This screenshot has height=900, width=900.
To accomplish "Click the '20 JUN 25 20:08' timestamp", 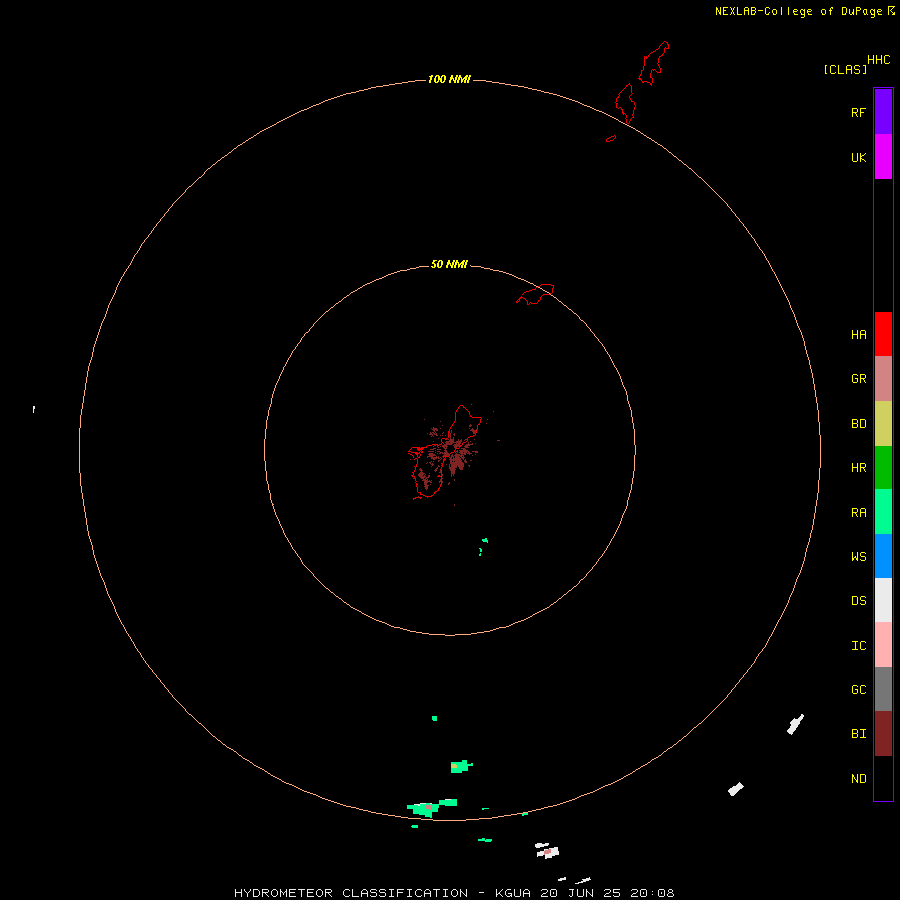I will (x=607, y=893).
